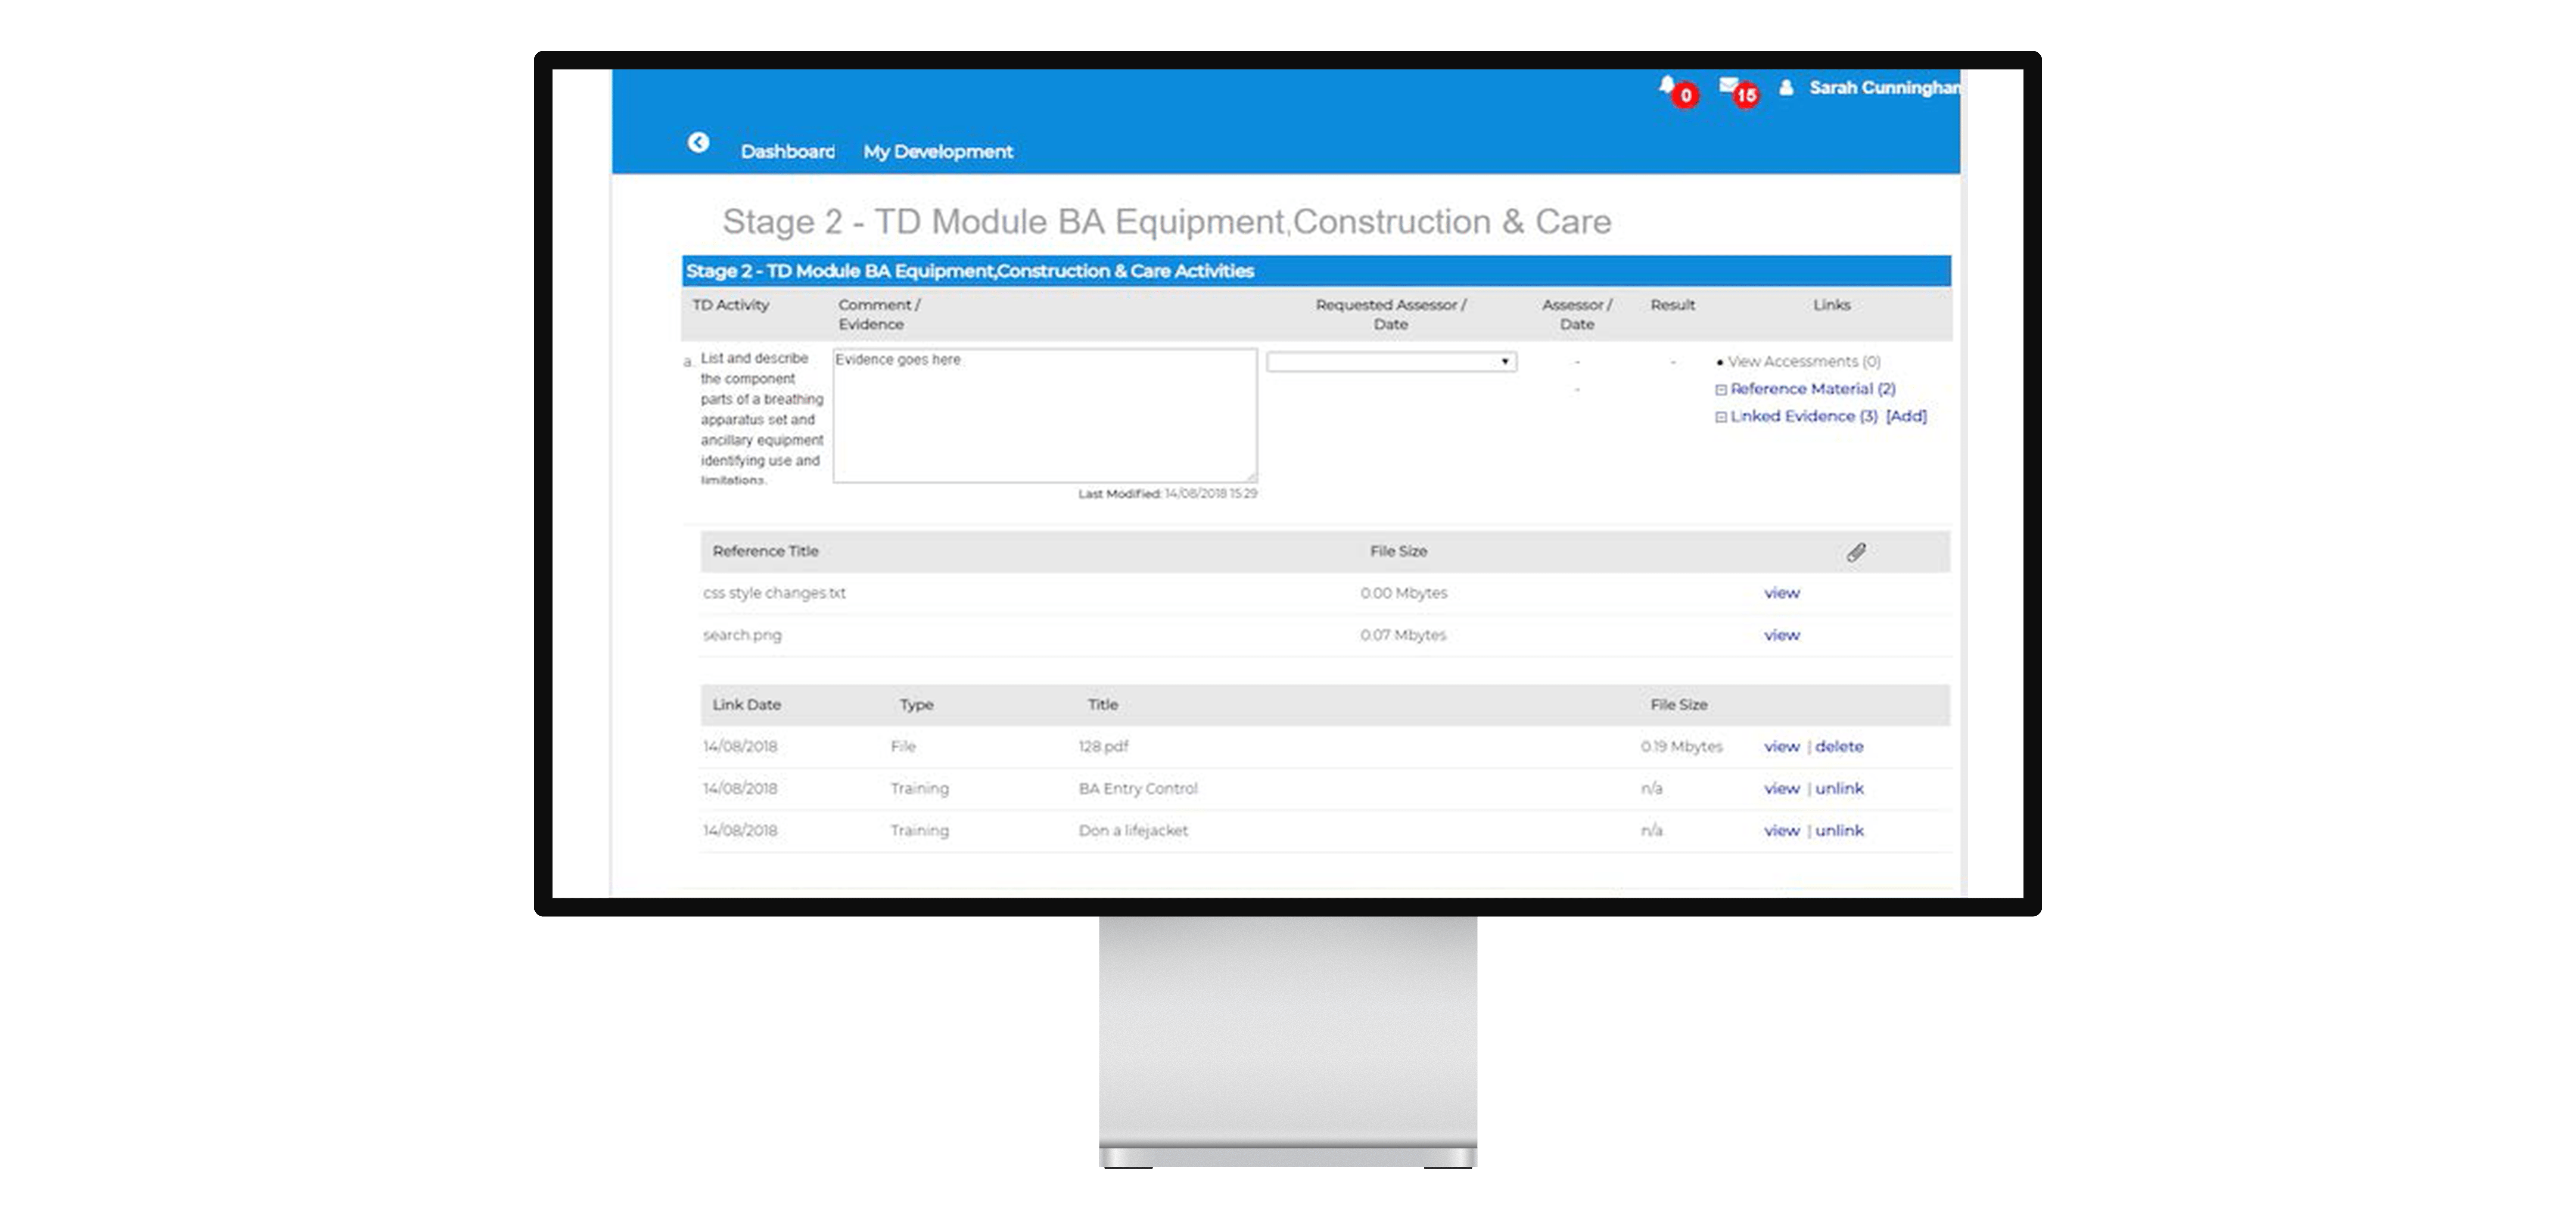The image size is (2576, 1220).
Task: Open the messages envelope icon
Action: coord(1728,86)
